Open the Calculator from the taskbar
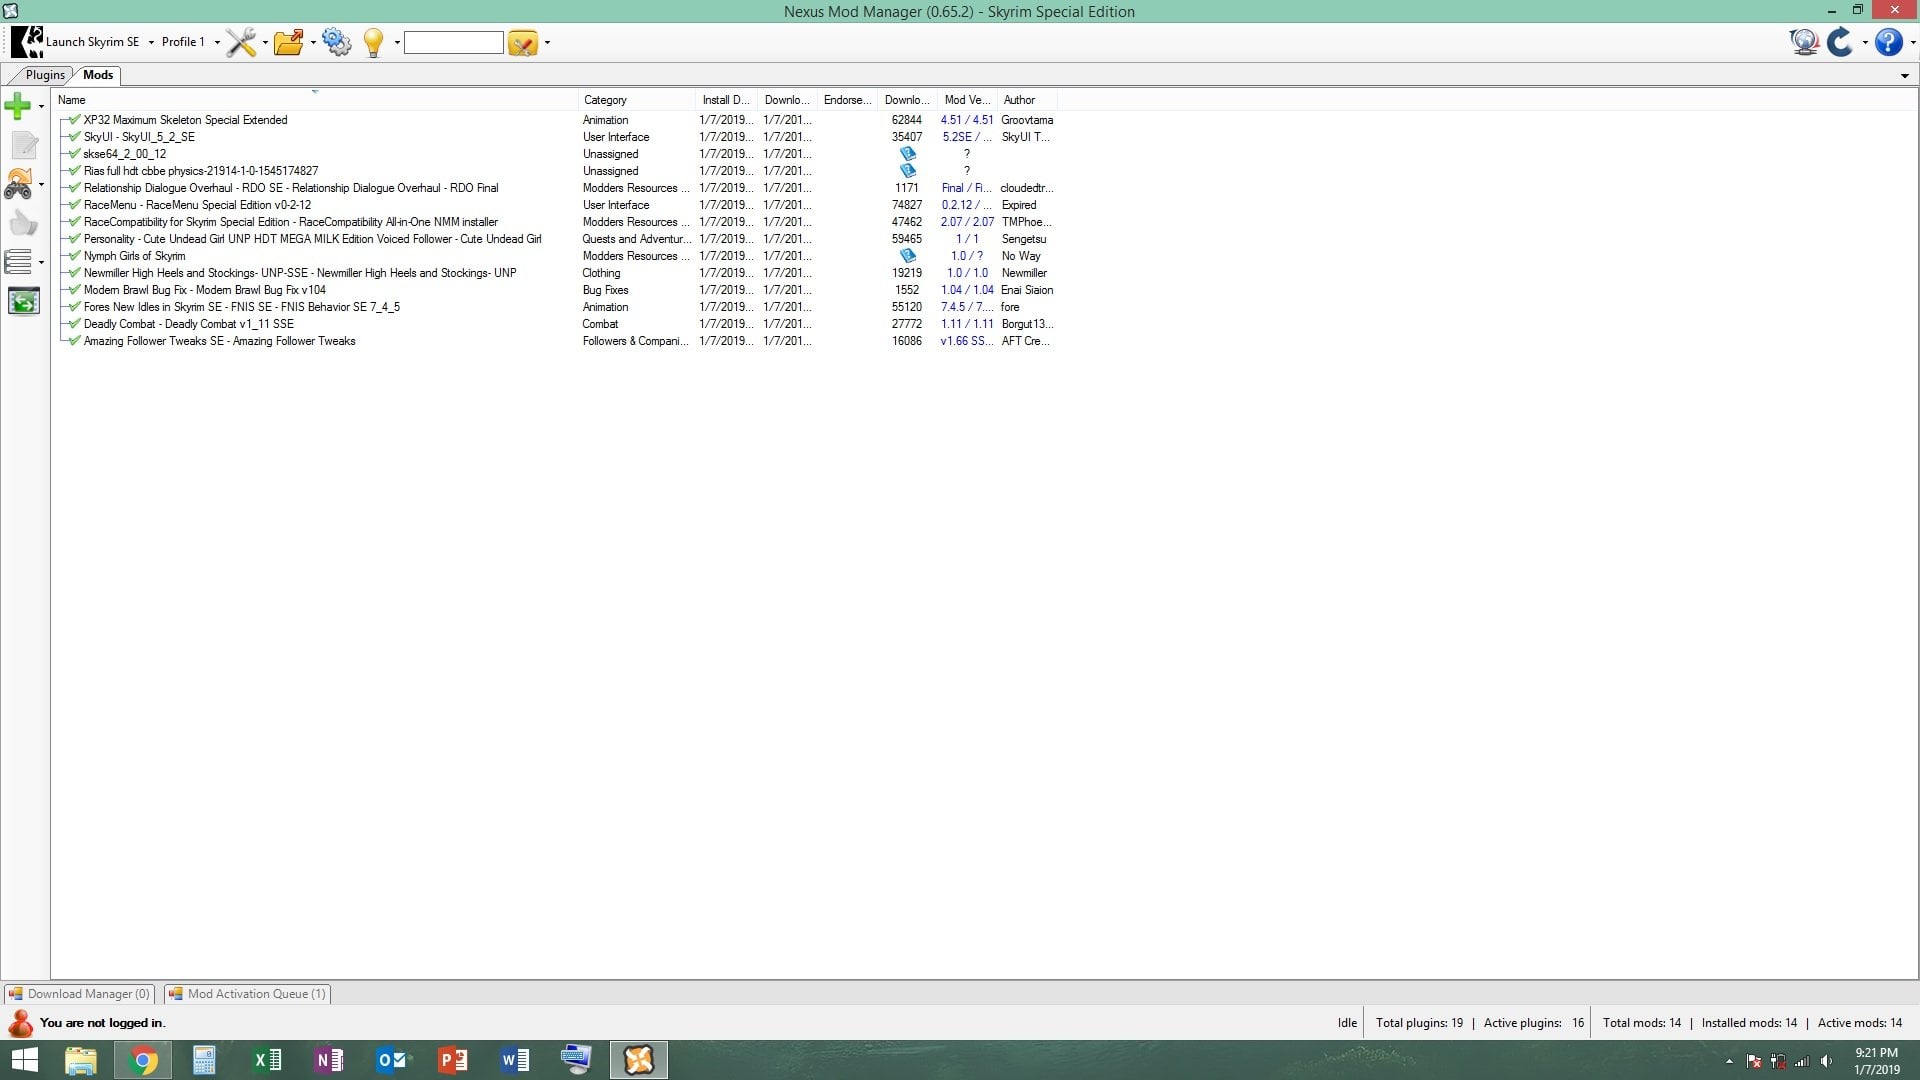The width and height of the screenshot is (1920, 1080). pos(204,1060)
